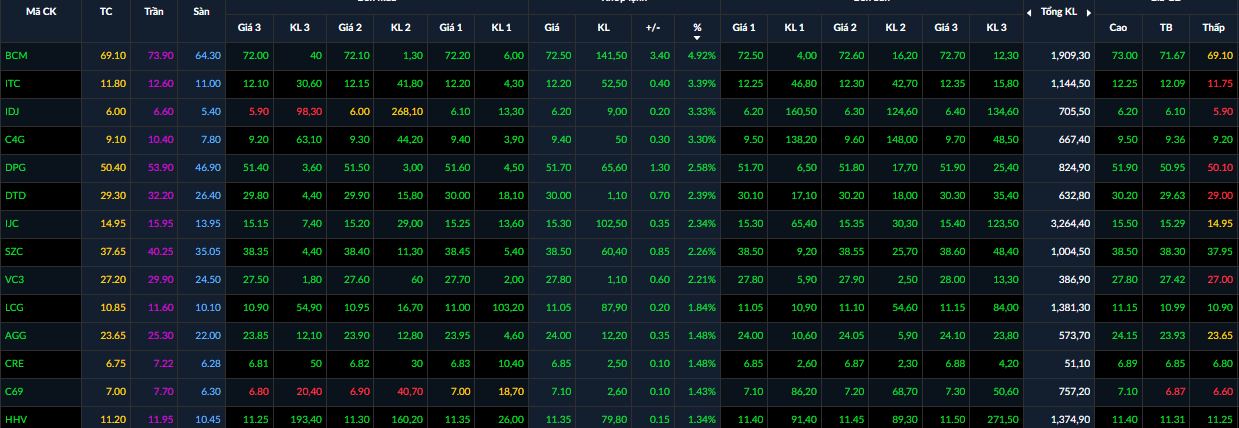1239x428 pixels.
Task: Click the left arrow beside Tổng KL
Action: [x=1031, y=12]
